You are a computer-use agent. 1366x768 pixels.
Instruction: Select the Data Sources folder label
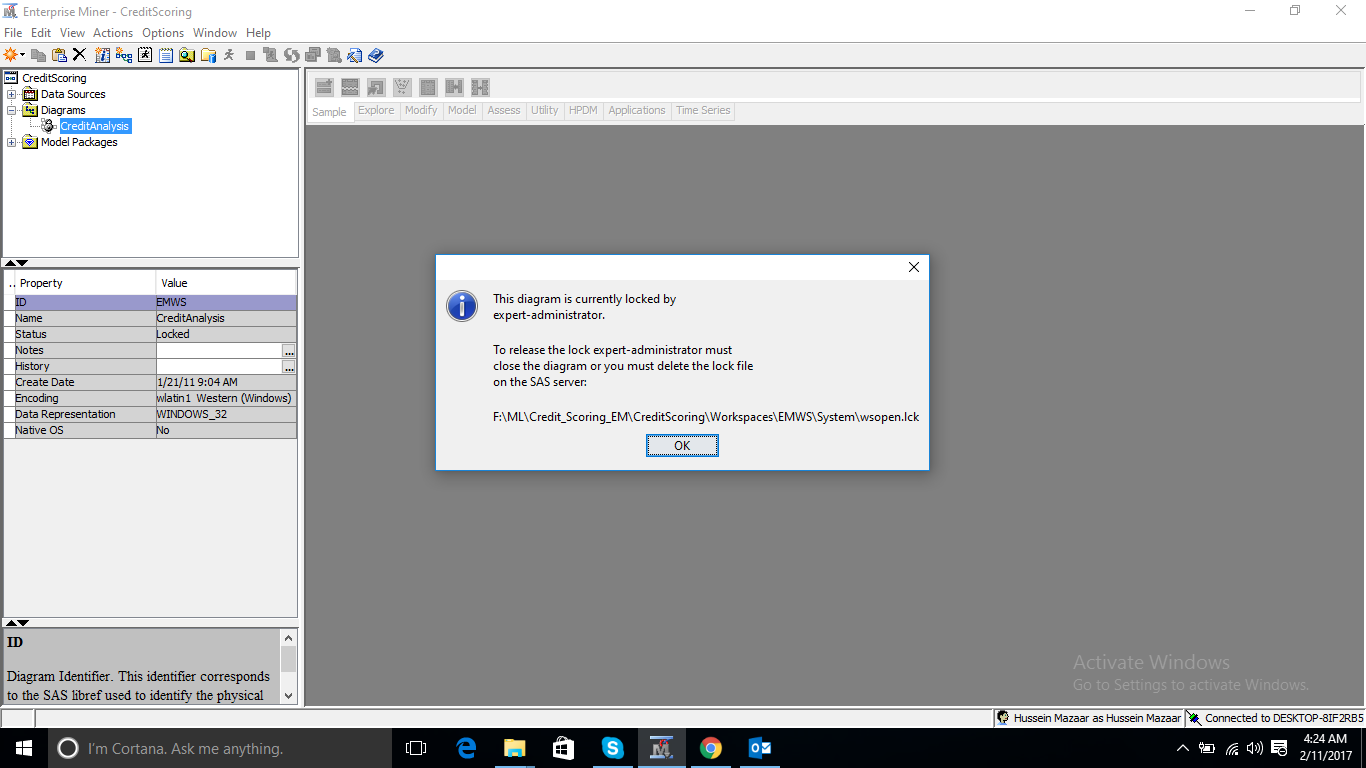(73, 94)
